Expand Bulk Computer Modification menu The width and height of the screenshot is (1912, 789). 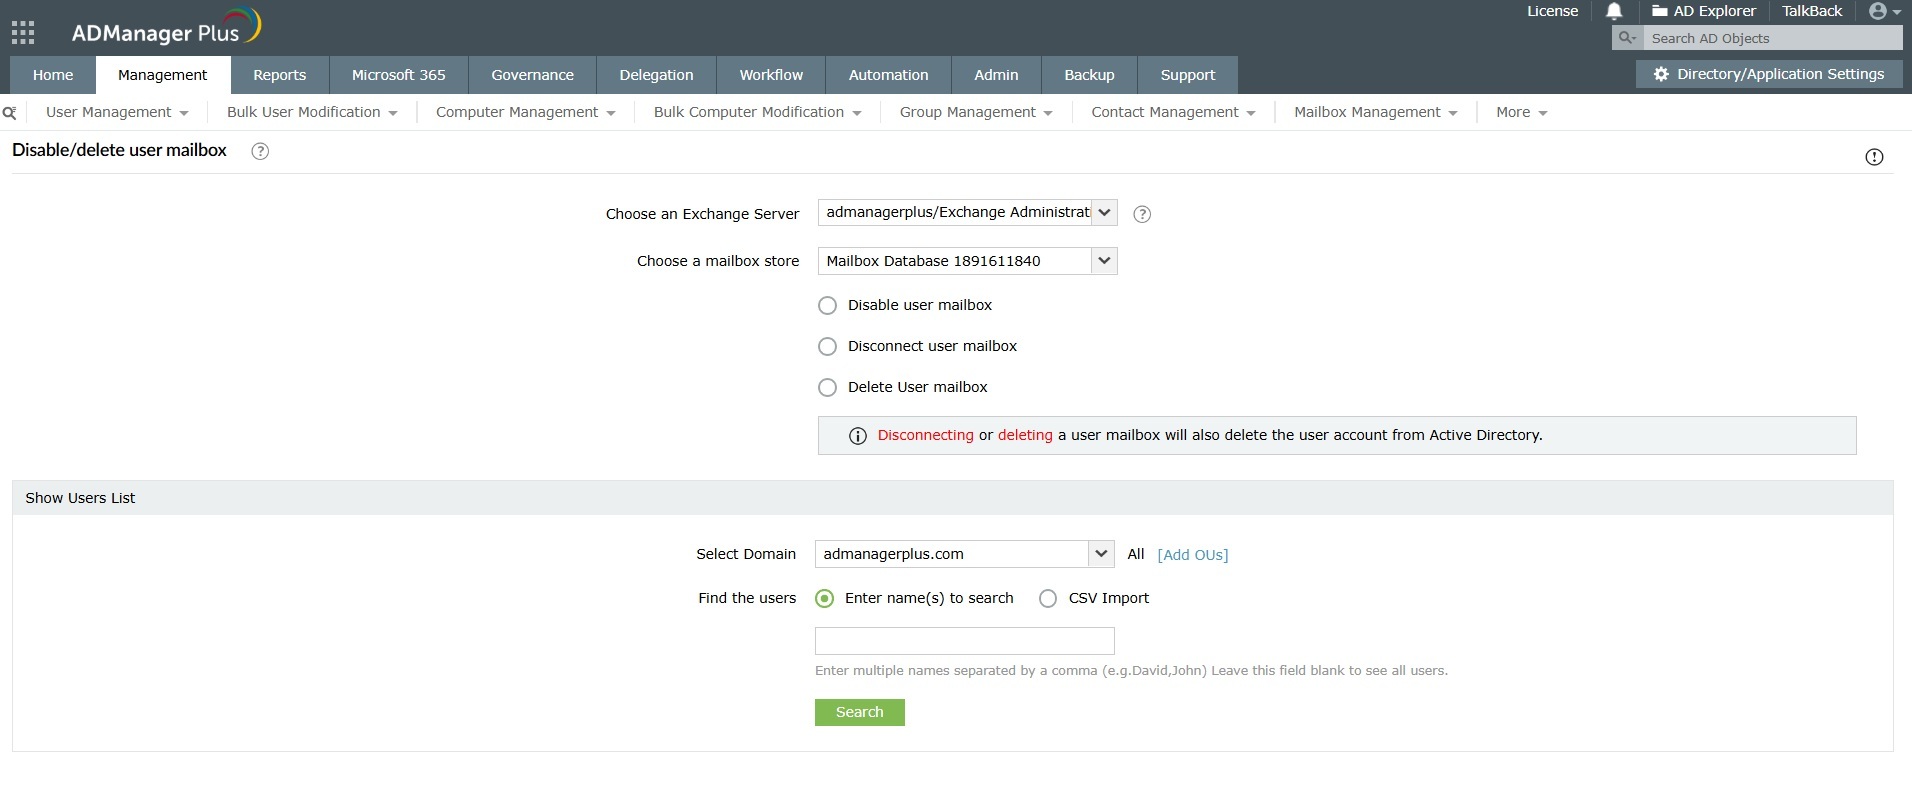coord(757,112)
